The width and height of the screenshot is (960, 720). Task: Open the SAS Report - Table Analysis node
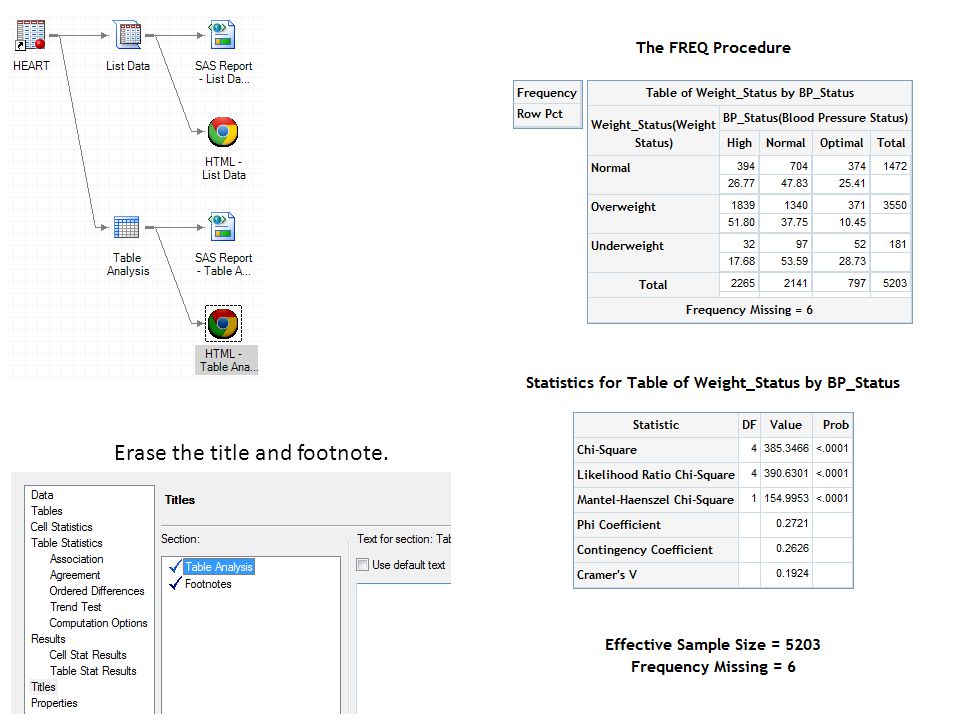[222, 227]
